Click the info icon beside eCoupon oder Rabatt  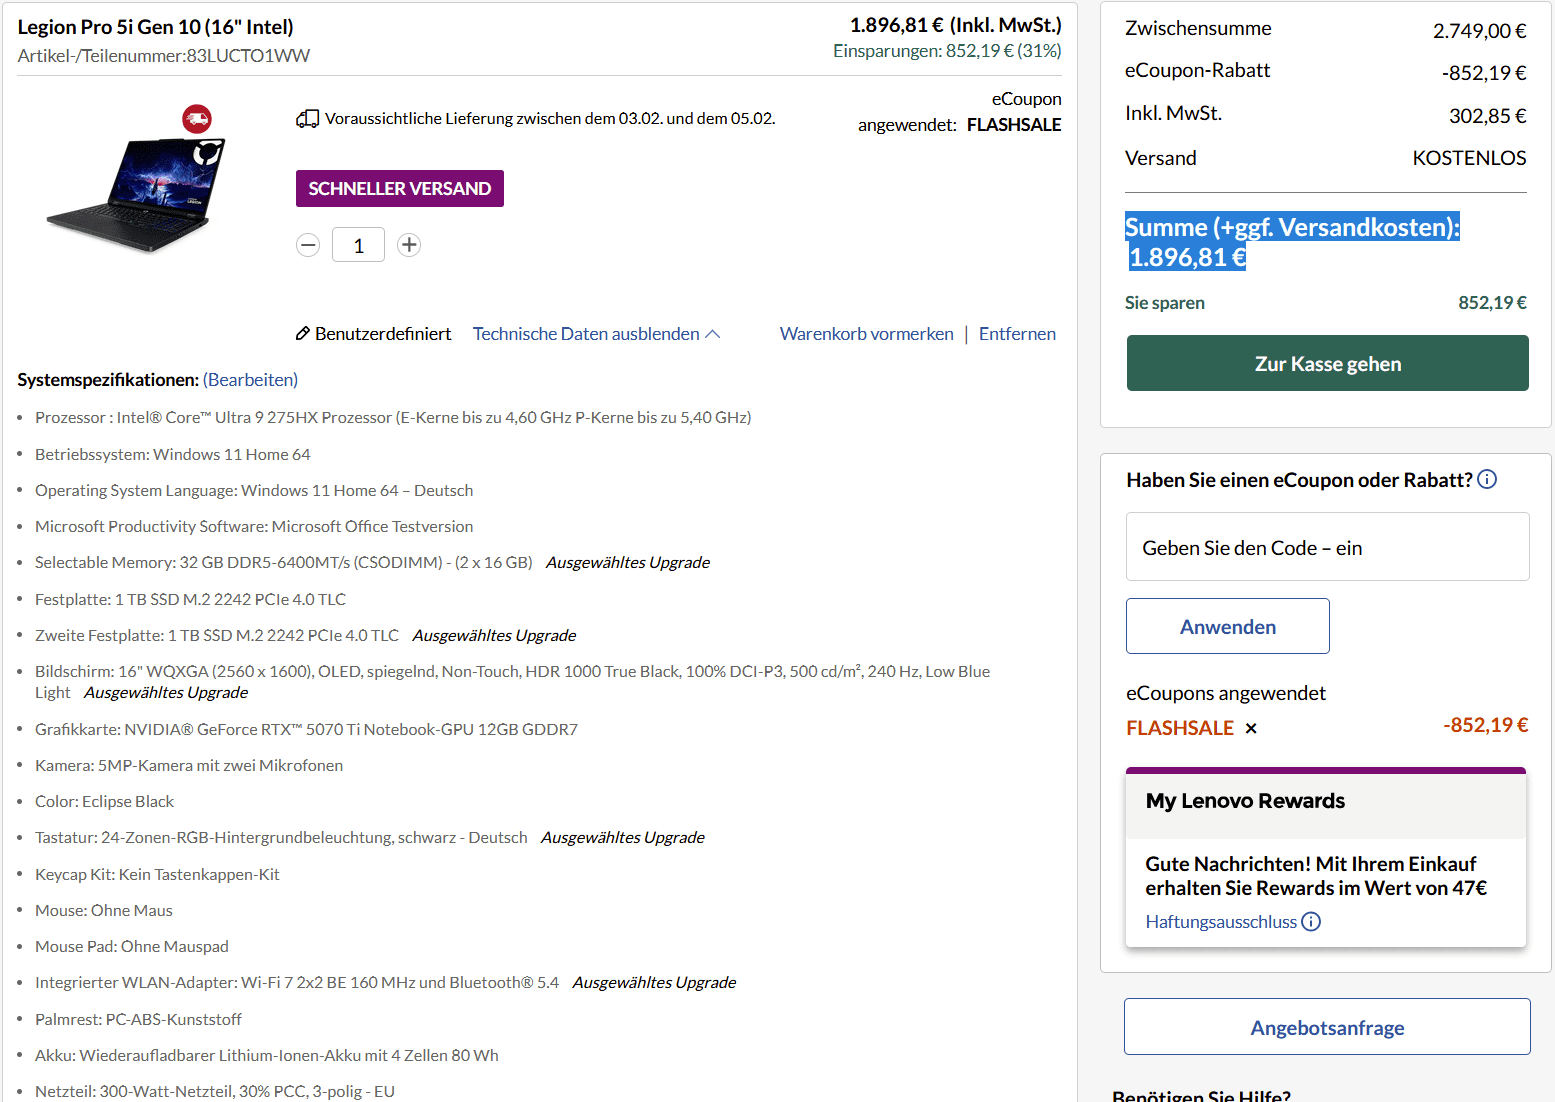1487,479
